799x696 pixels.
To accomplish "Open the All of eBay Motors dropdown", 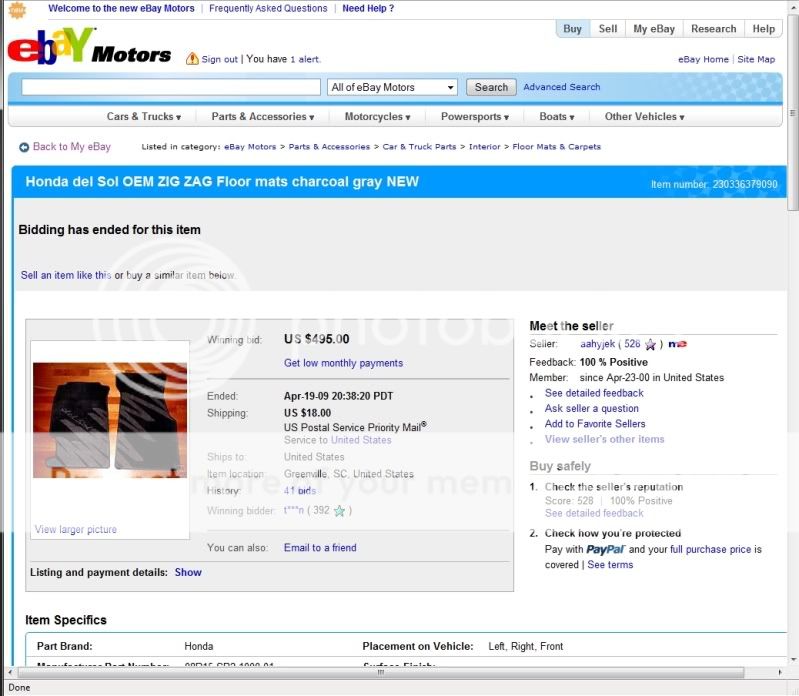I will (392, 88).
